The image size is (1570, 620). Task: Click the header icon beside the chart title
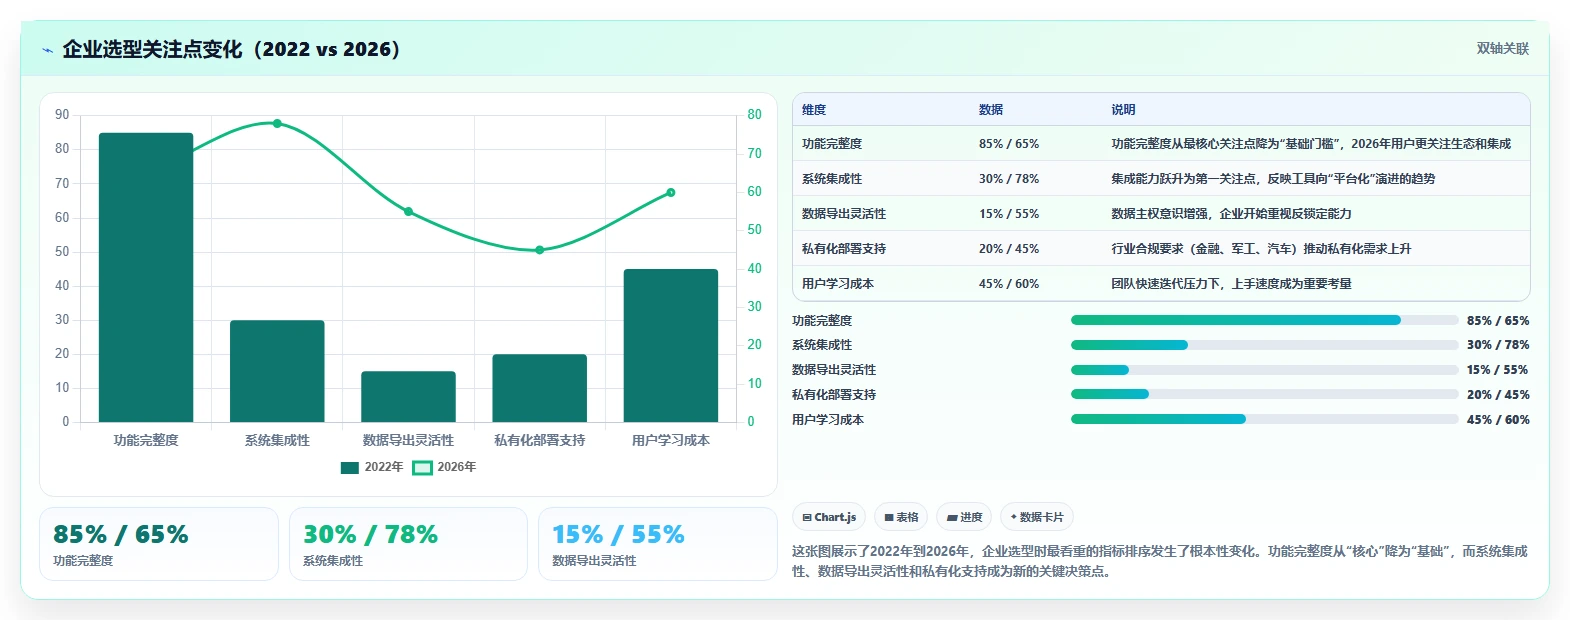pos(47,50)
